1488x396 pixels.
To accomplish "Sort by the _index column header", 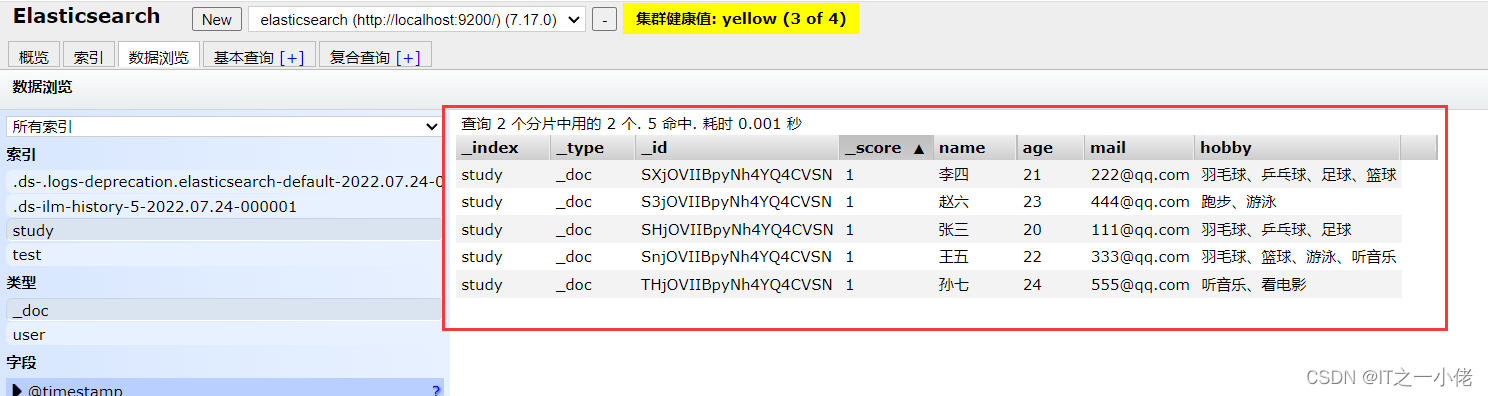I will (x=503, y=147).
